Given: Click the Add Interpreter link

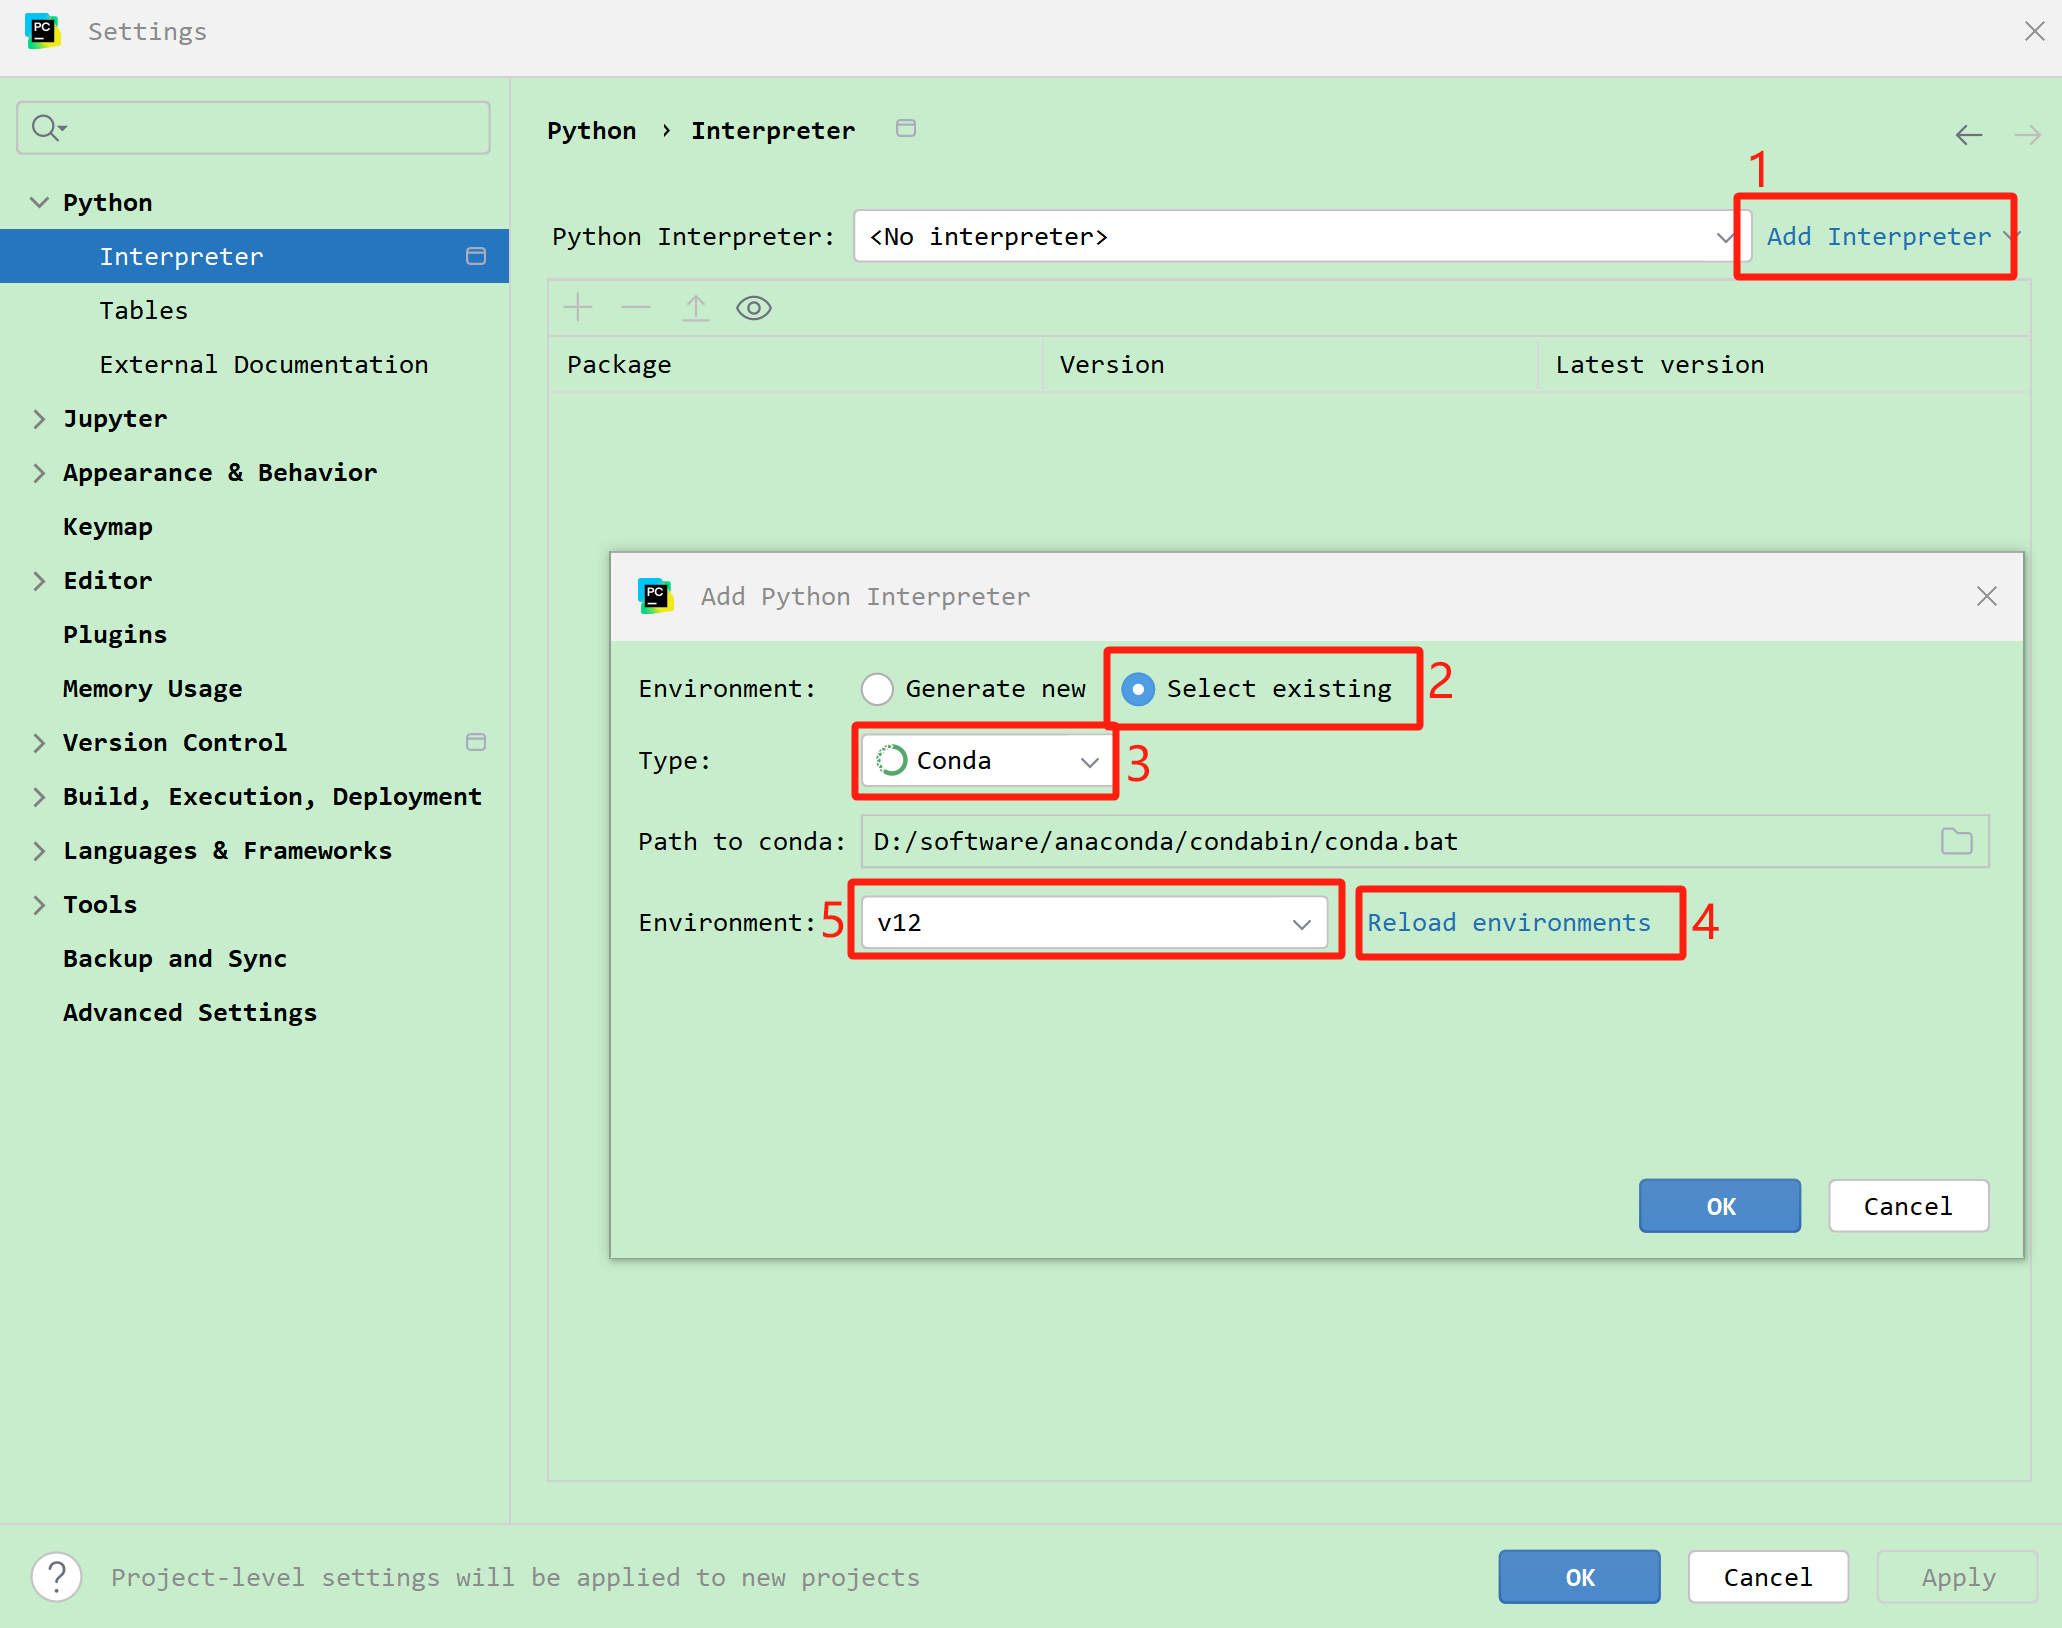Looking at the screenshot, I should (x=1879, y=237).
